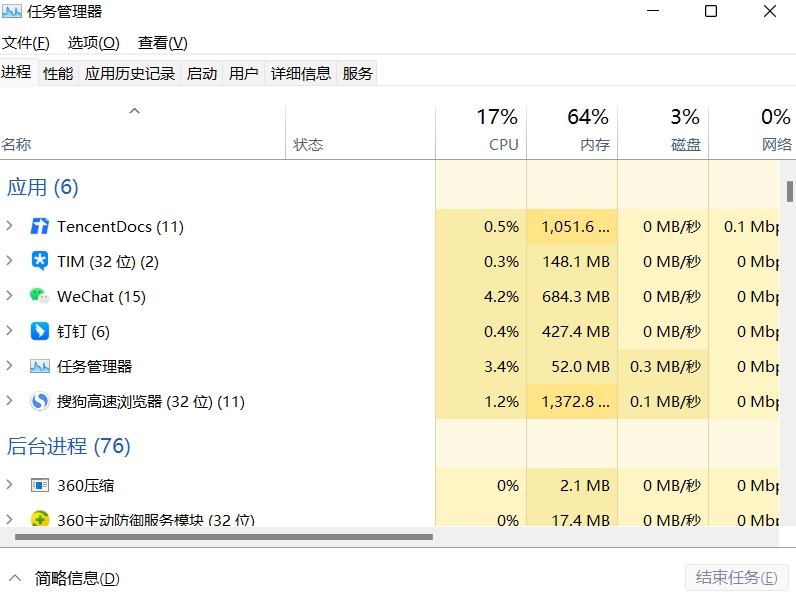The height and width of the screenshot is (604, 796).
Task: Click the TIM app icon
Action: click(39, 262)
